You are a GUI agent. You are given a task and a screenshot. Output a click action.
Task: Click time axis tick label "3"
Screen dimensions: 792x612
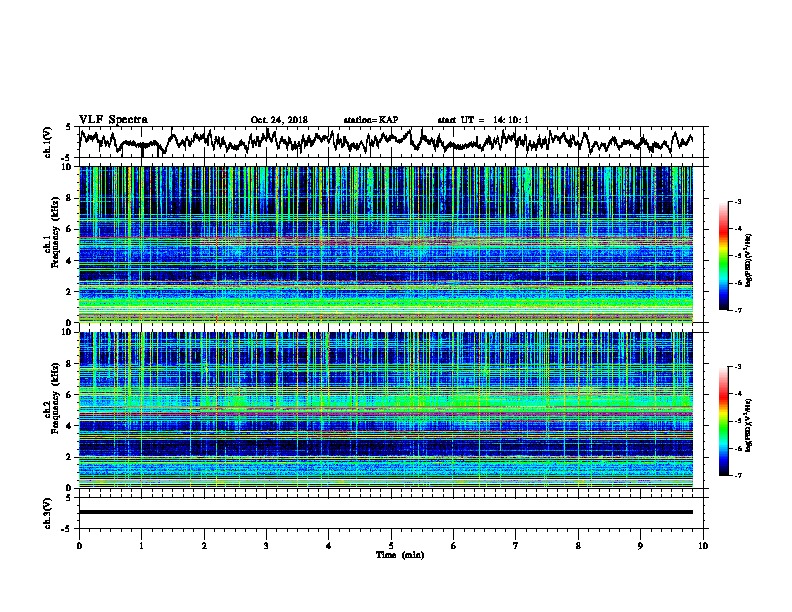266,546
